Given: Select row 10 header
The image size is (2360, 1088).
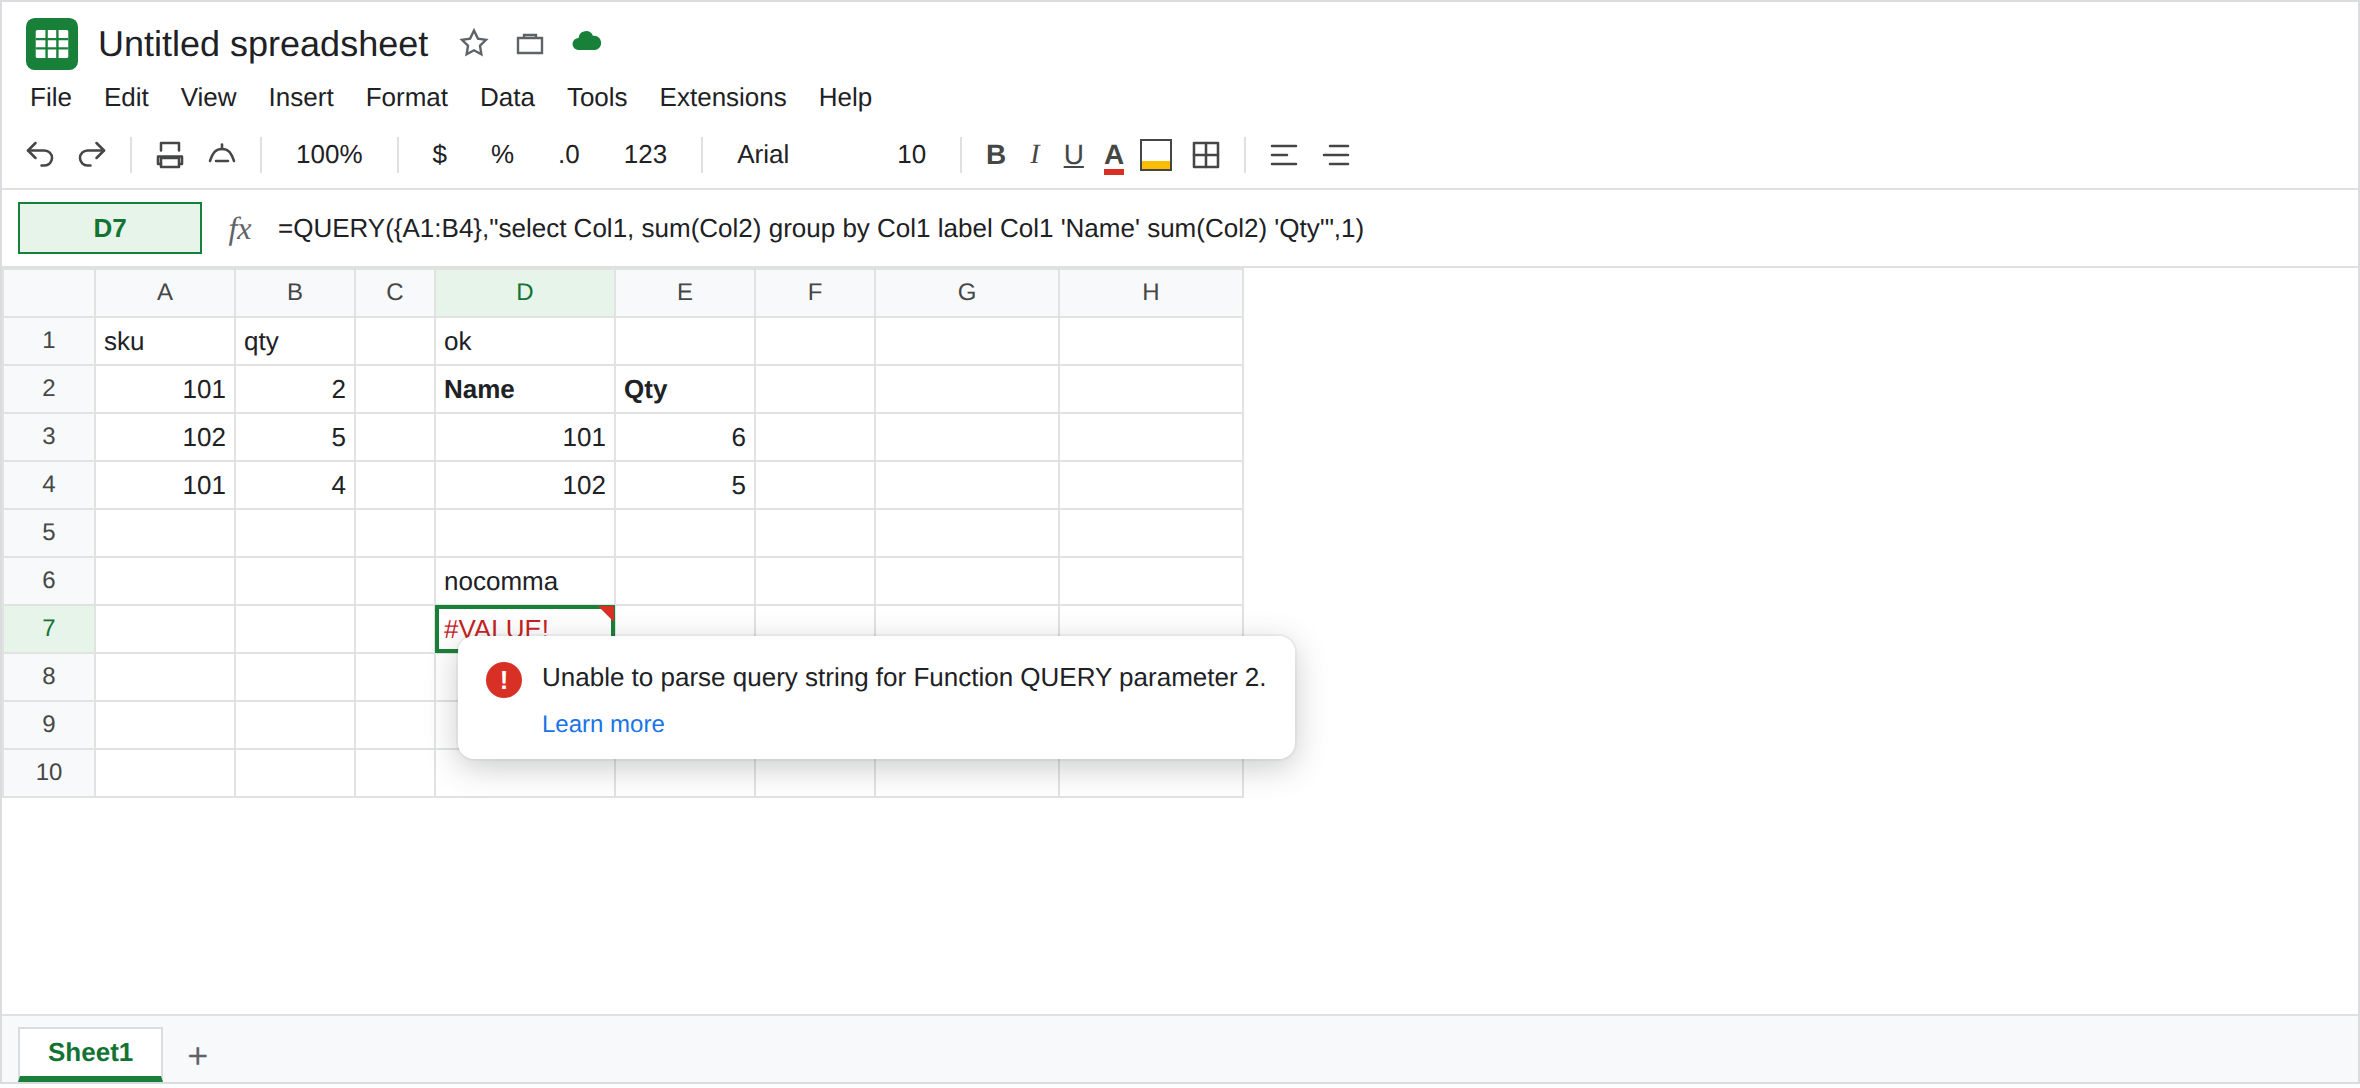Looking at the screenshot, I should point(49,773).
